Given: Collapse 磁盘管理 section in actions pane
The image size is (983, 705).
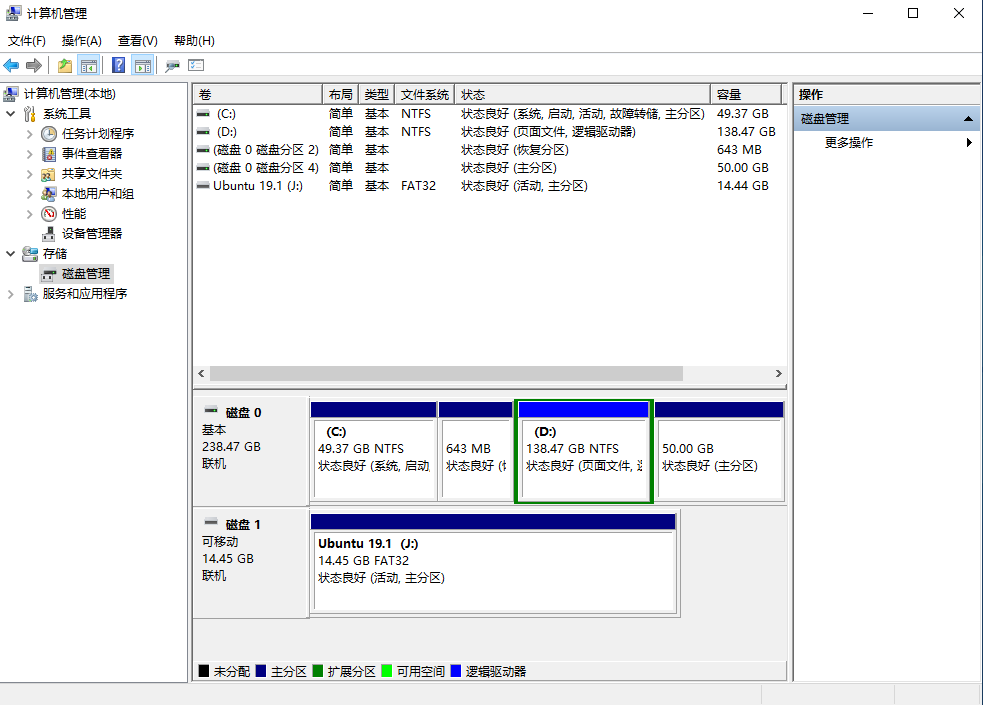Looking at the screenshot, I should tap(968, 118).
